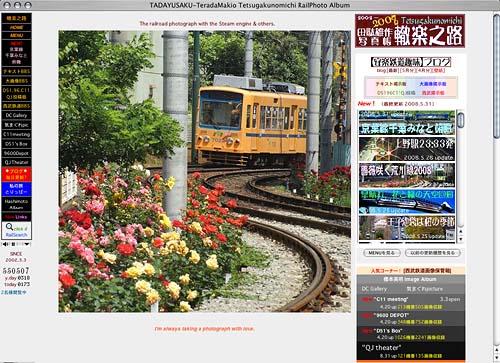Open the Ueno Station 23:33 banner thumbnail
This screenshot has height=363, width=500.
click(407, 149)
